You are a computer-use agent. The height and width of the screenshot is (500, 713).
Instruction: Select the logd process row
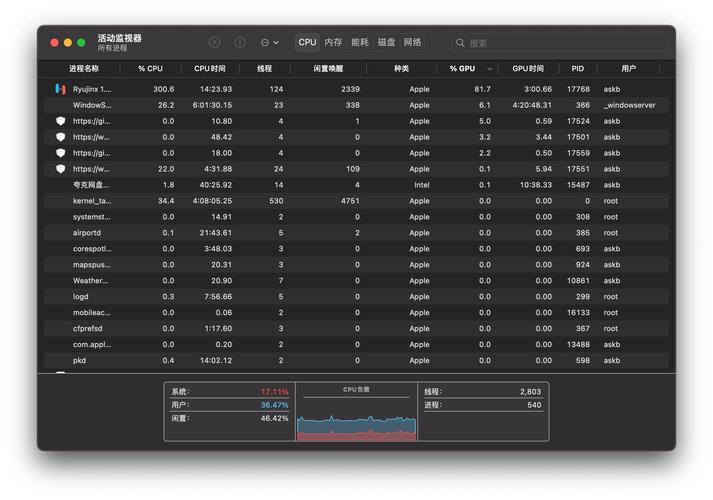click(356, 296)
